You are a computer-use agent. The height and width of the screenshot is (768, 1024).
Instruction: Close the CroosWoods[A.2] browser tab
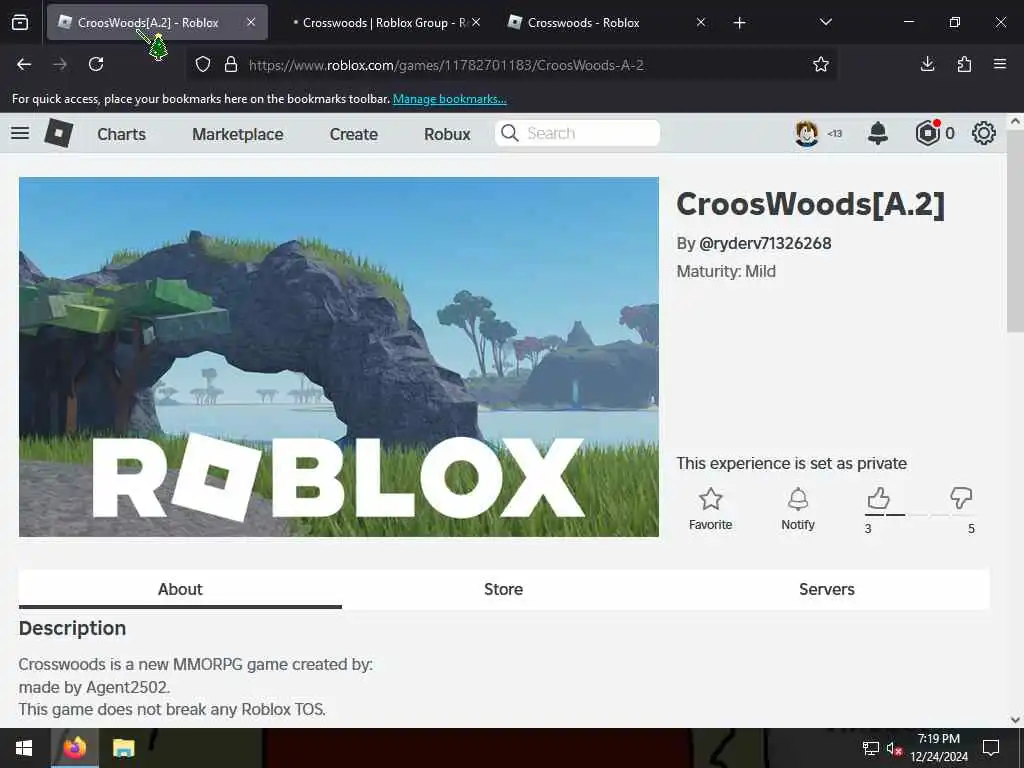pos(251,22)
